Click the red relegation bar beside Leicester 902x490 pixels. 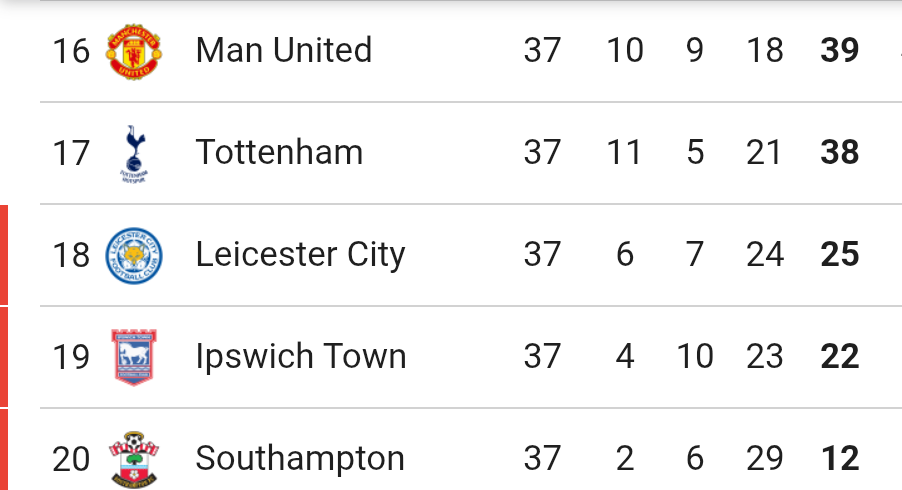(3, 255)
